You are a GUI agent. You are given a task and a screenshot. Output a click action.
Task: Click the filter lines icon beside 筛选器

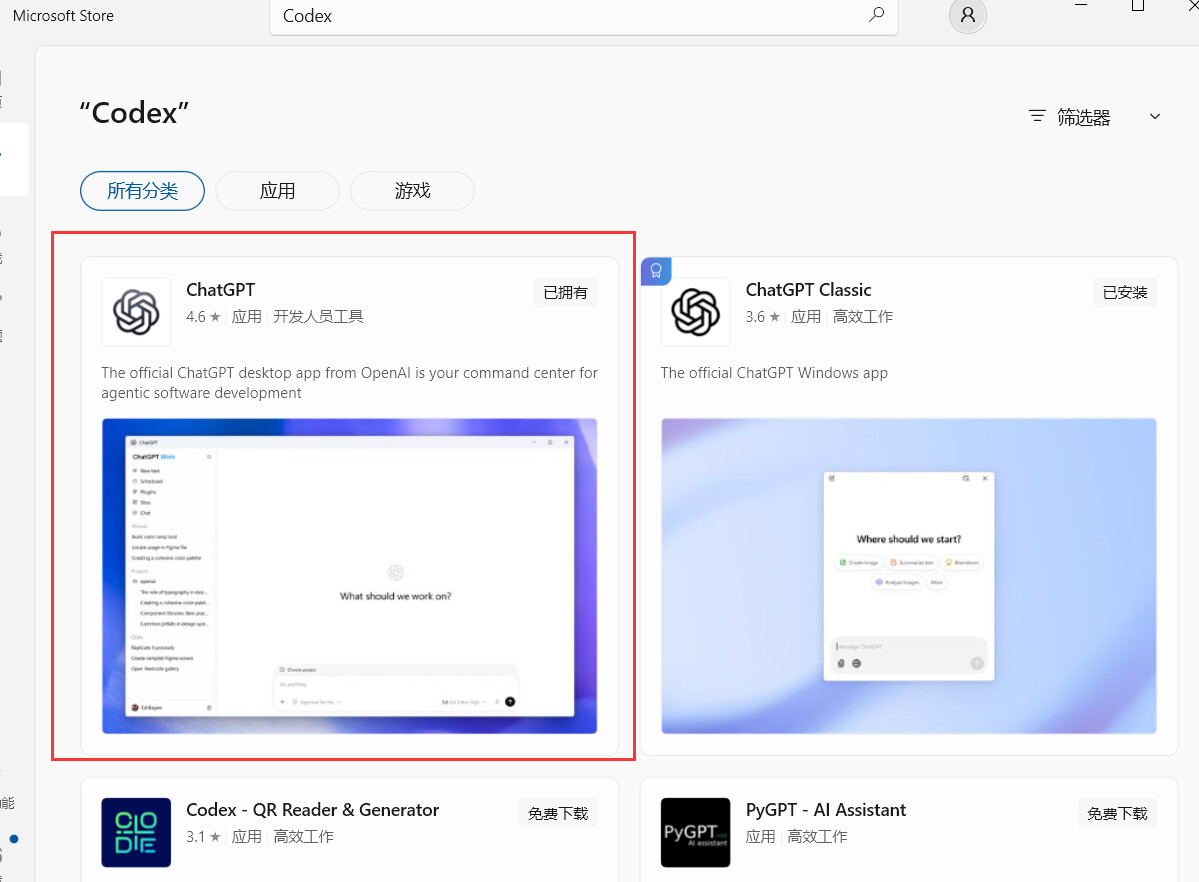[x=1037, y=116]
